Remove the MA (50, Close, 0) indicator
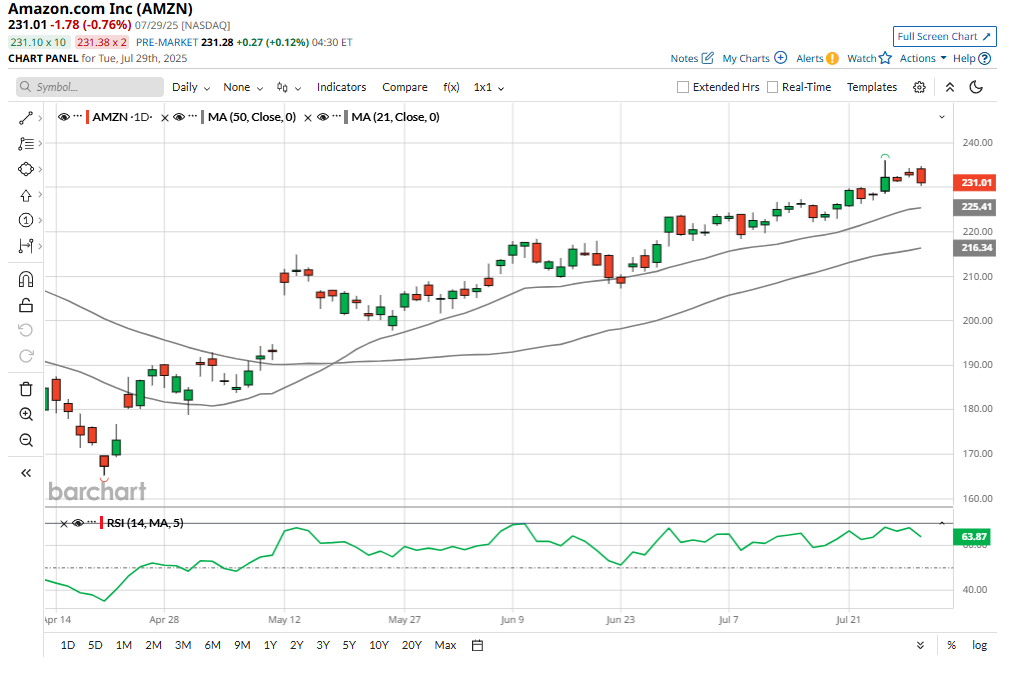This screenshot has width=1023, height=686. (164, 118)
